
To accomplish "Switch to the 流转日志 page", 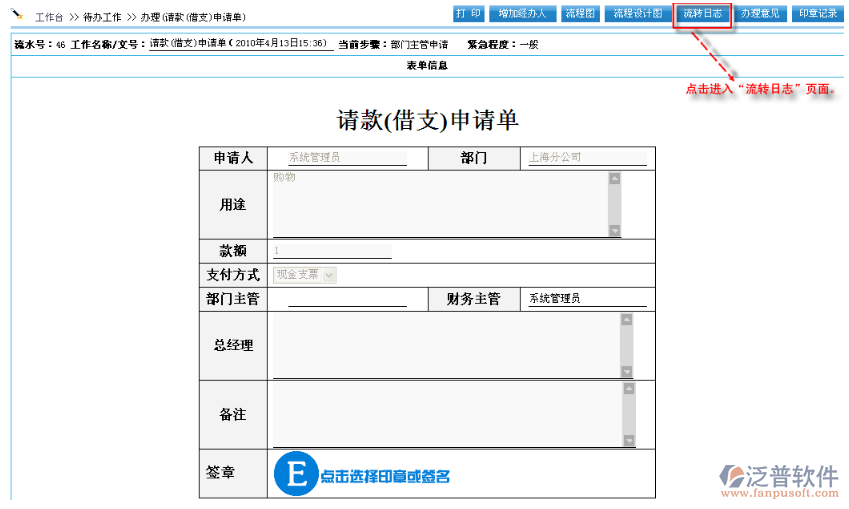I will (x=702, y=14).
